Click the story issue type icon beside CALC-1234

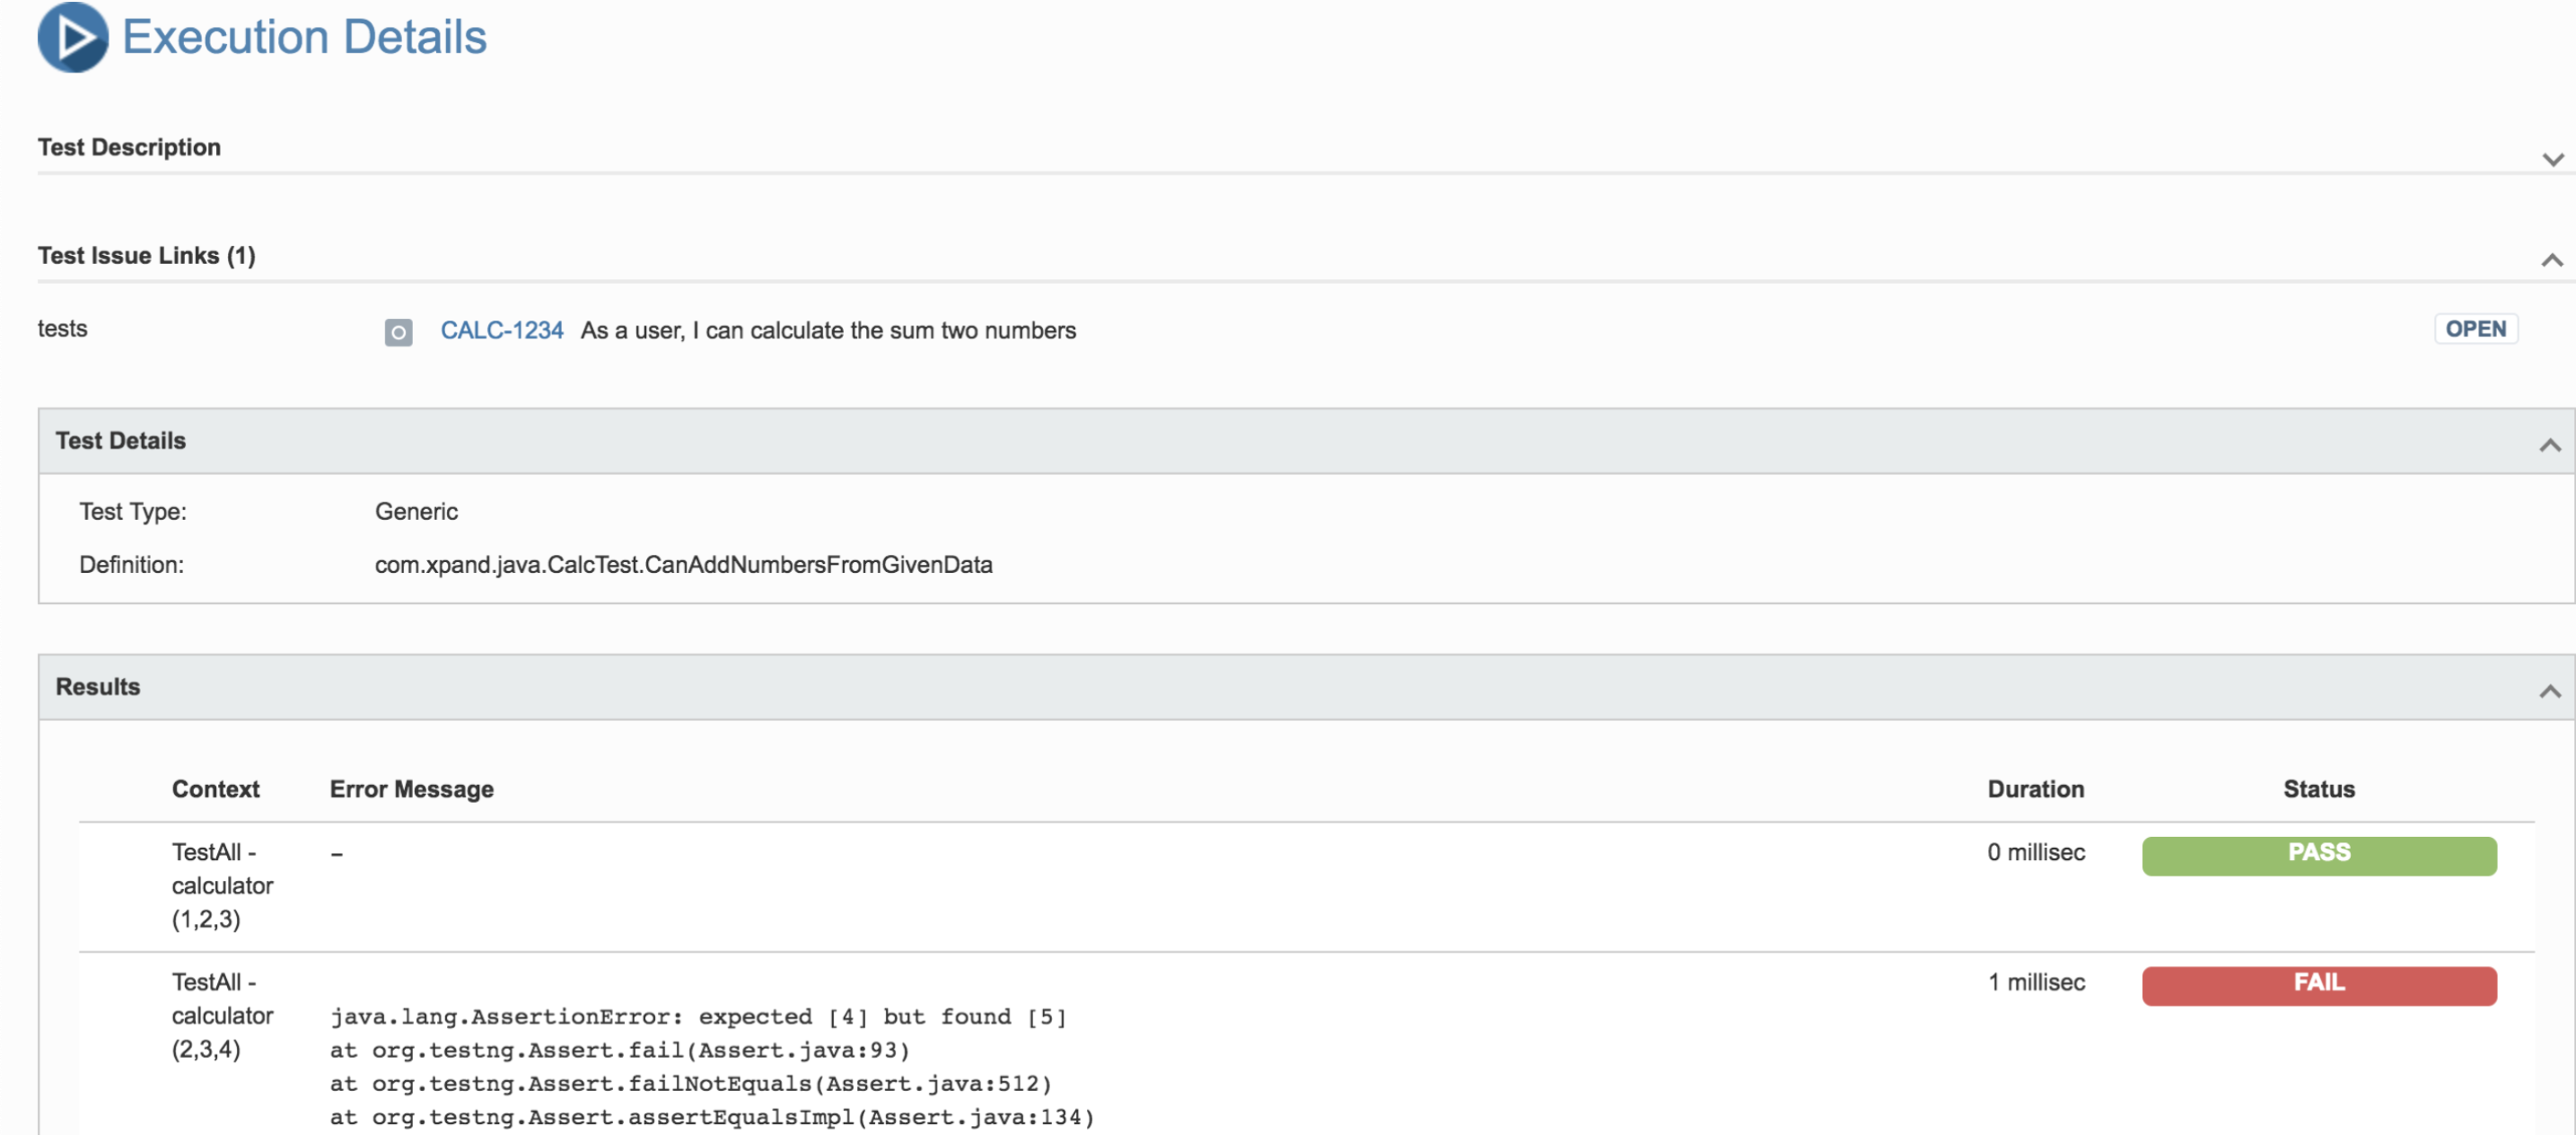(x=398, y=332)
